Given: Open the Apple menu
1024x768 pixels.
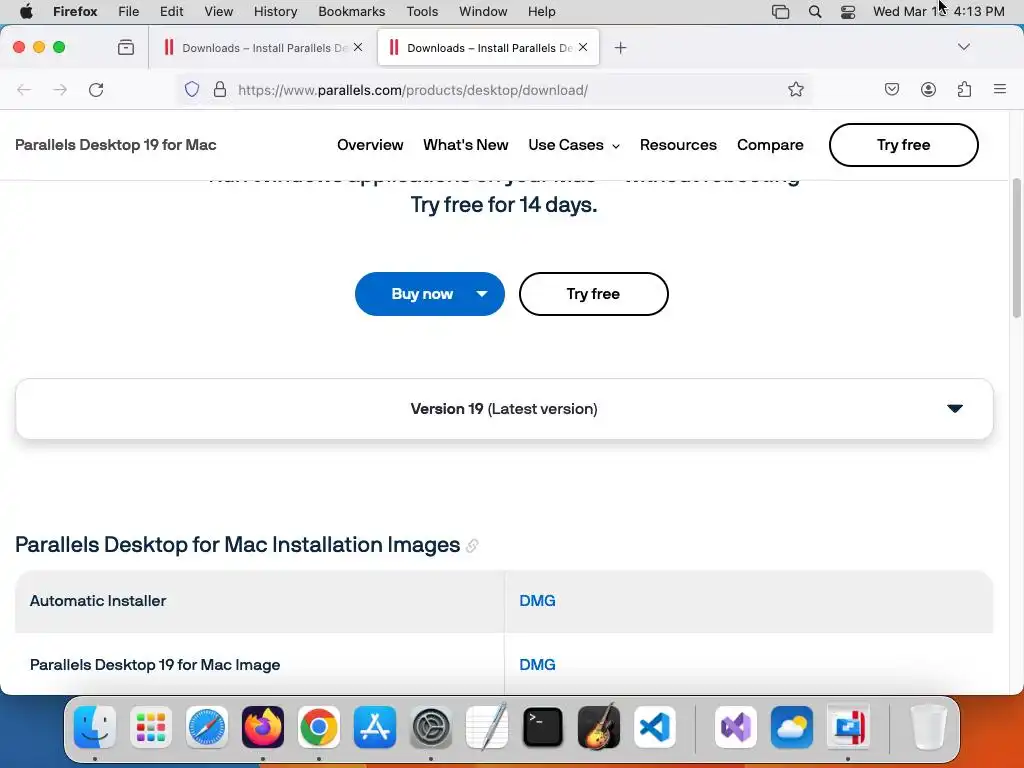Looking at the screenshot, I should point(26,12).
